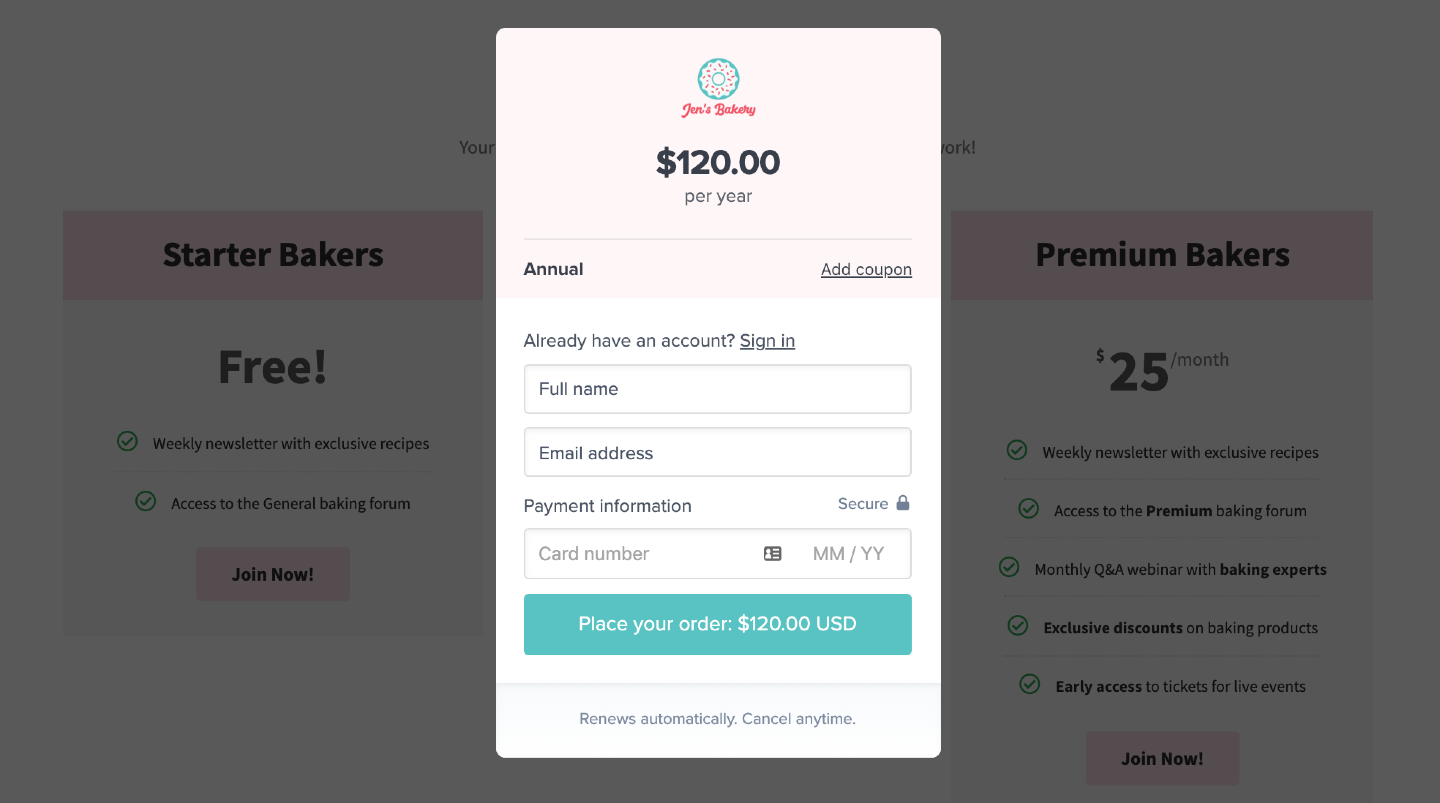
Task: Click the checkmark beside Premium baking forum access
Action: tap(1028, 509)
